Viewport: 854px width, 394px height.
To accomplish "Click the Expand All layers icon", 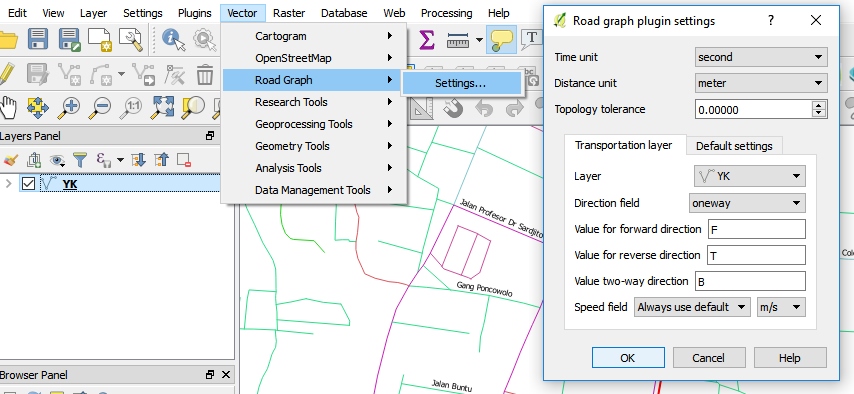I will click(x=138, y=160).
